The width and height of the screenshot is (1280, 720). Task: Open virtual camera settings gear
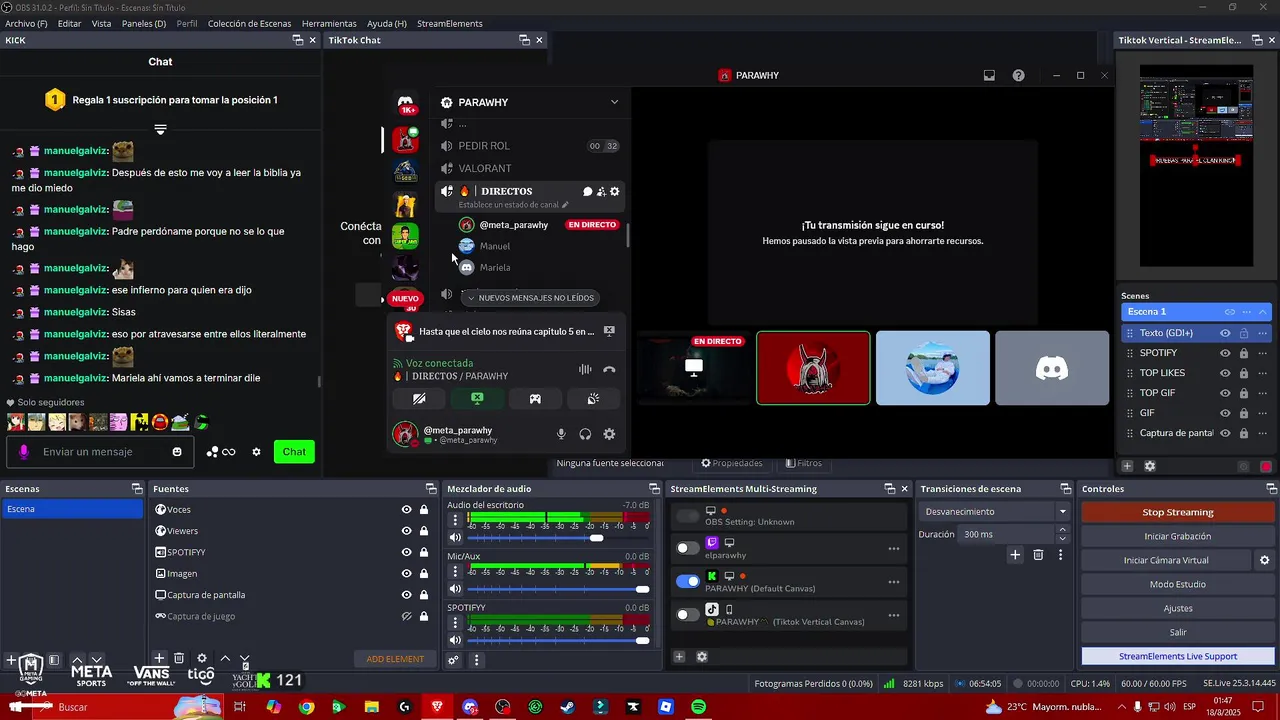tap(1264, 560)
